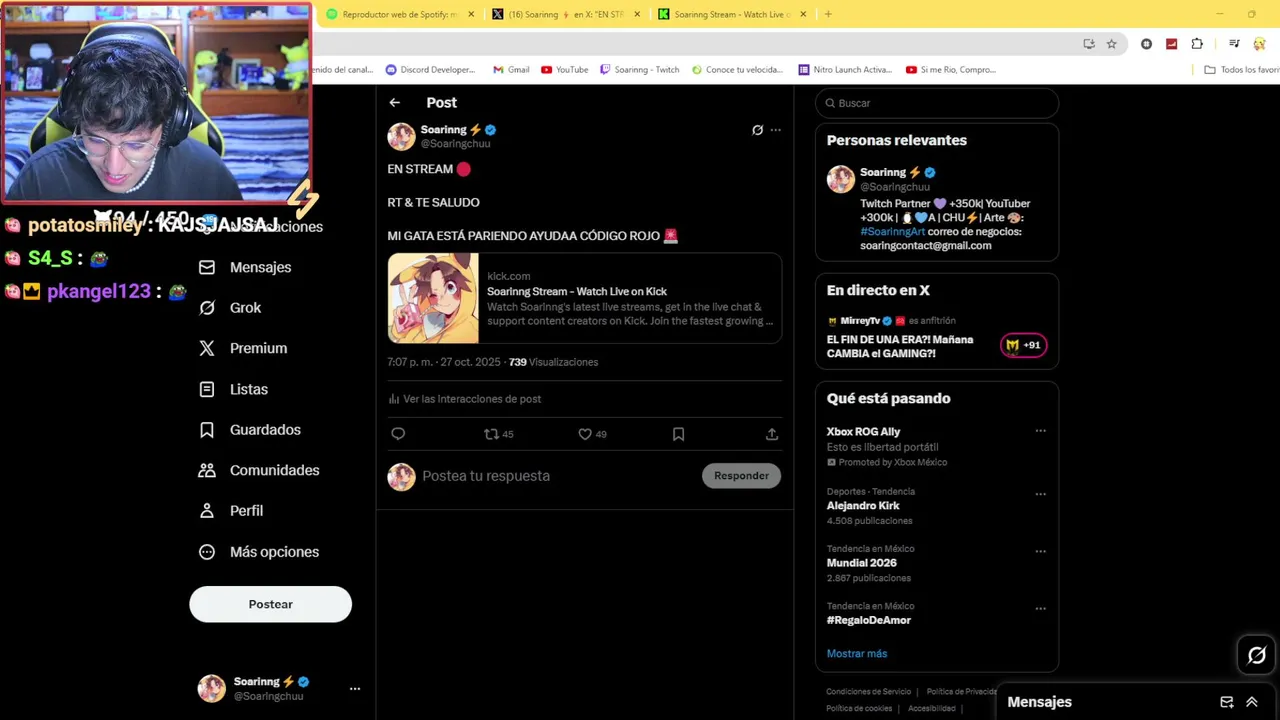Open the MirreyTv live broadcast title

(900, 346)
